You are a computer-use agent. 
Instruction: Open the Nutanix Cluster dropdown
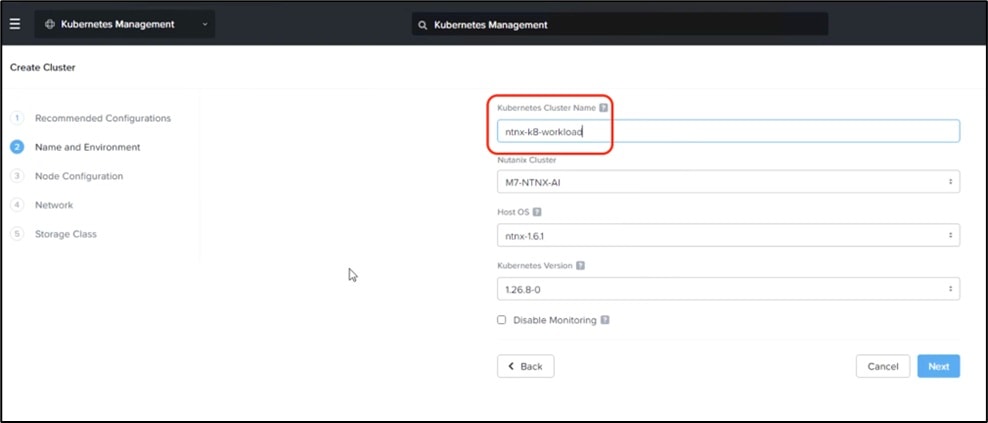[728, 182]
